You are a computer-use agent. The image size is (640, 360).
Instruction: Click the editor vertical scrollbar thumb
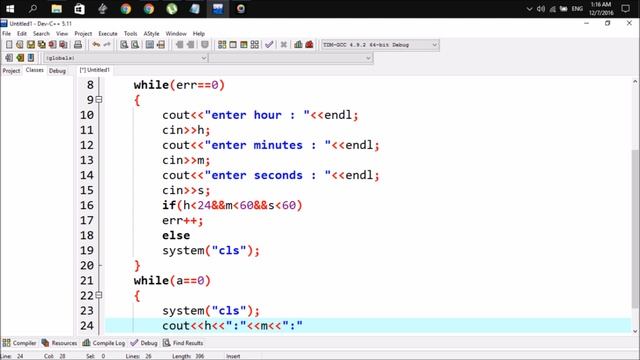pos(635,229)
